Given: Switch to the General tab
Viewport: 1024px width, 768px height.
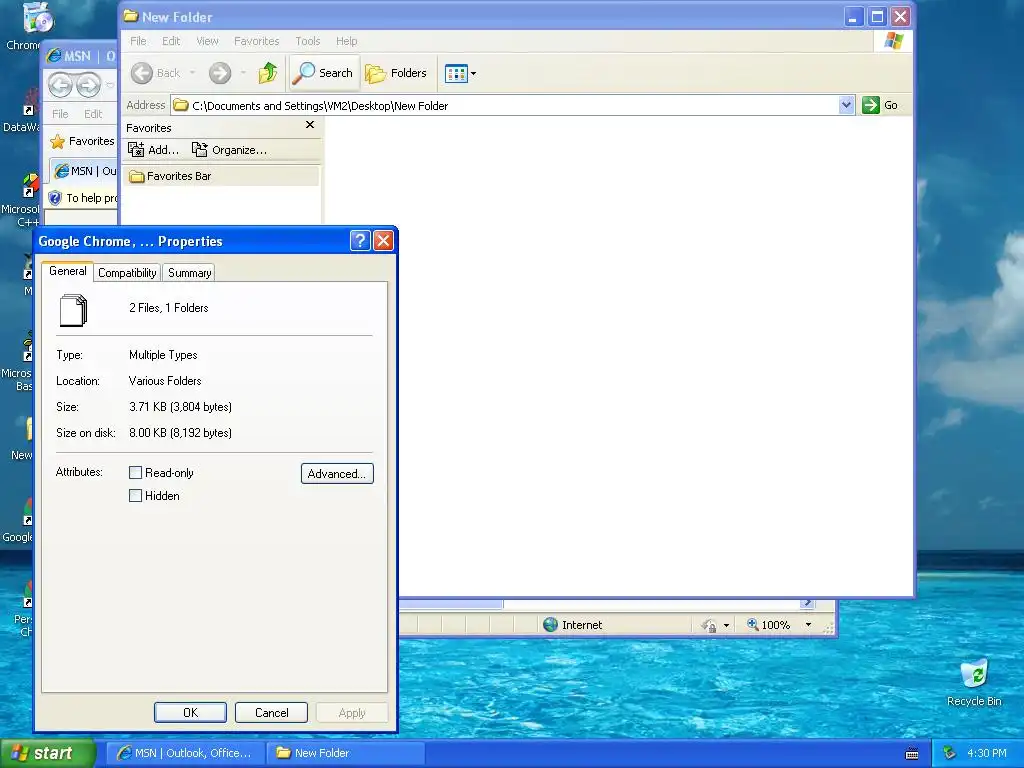Looking at the screenshot, I should pos(67,271).
